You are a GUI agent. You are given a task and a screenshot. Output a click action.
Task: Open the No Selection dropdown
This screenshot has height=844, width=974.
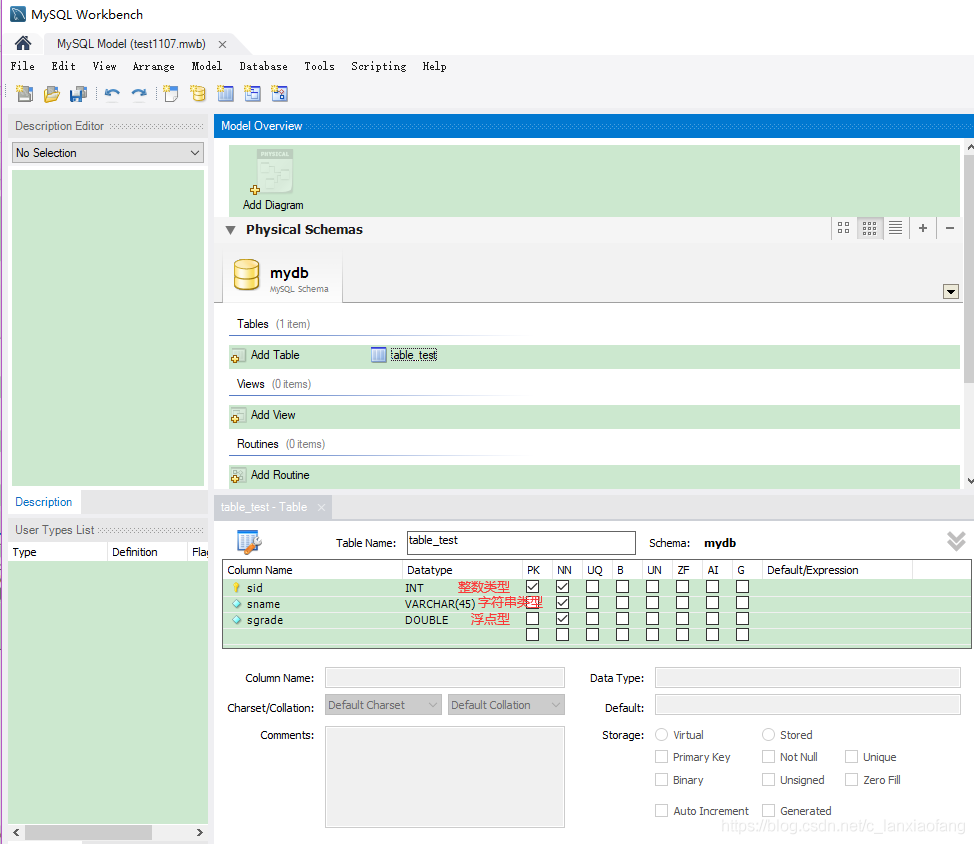coord(108,153)
